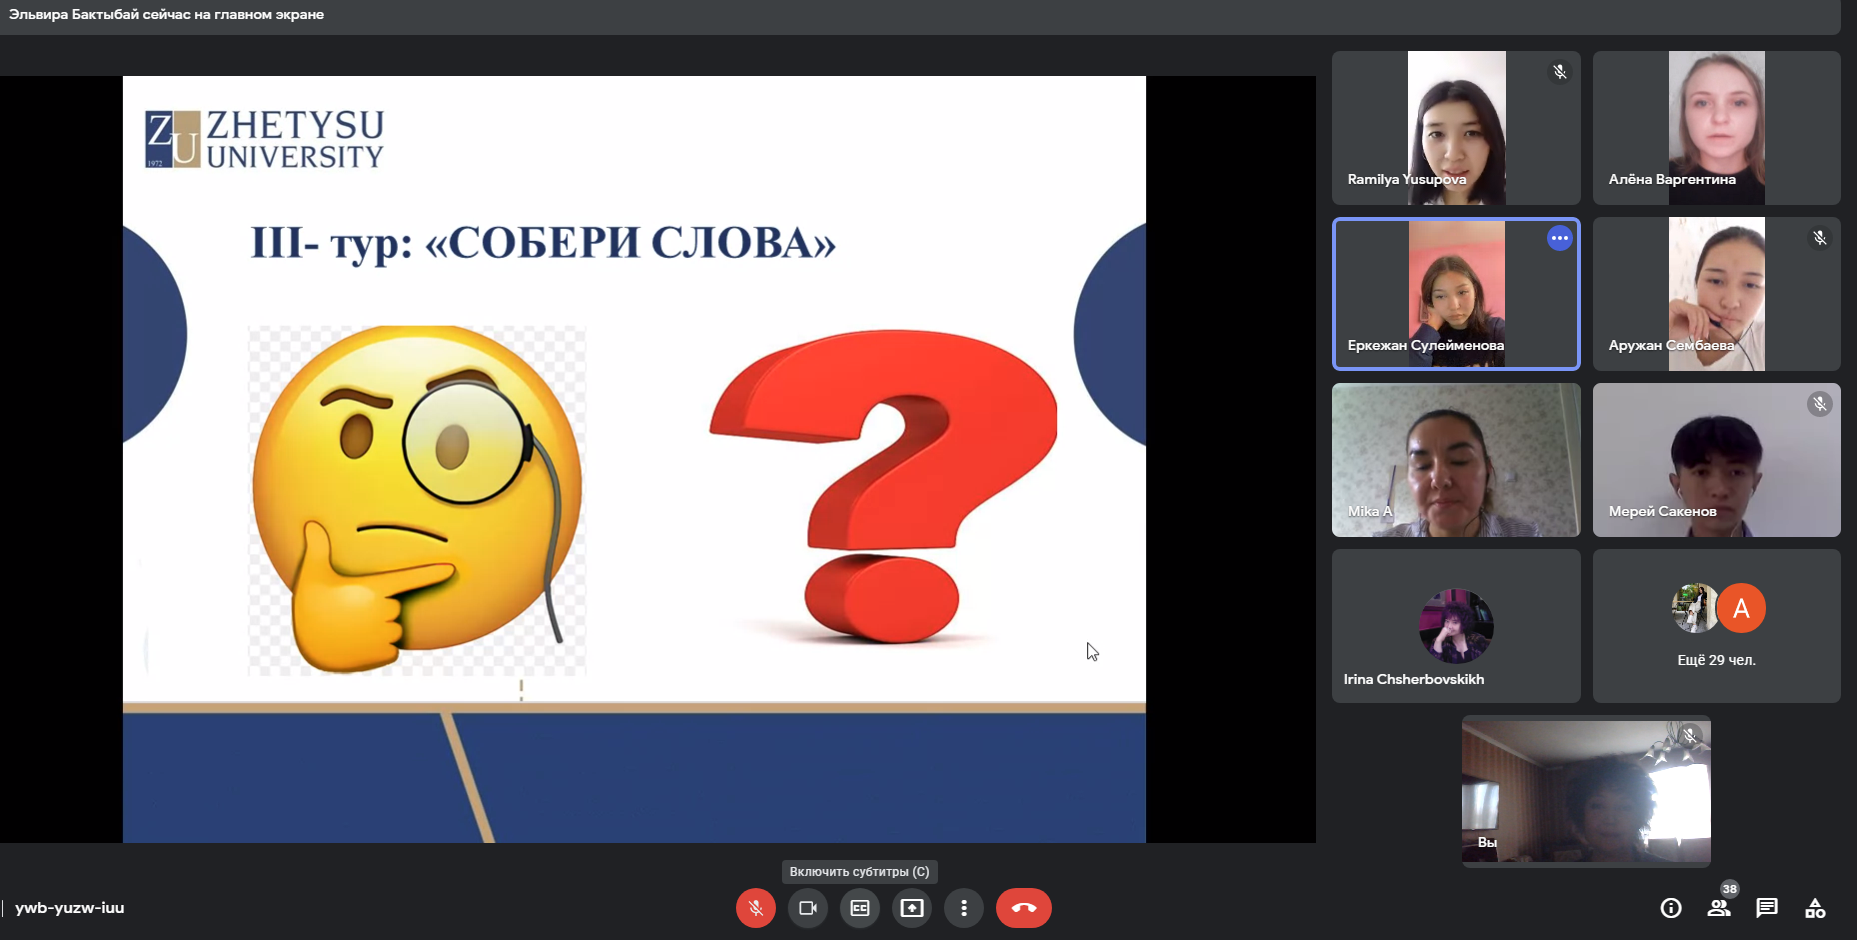Select Ramilya Yusupova's video tile
This screenshot has height=940, width=1857.
tap(1456, 128)
